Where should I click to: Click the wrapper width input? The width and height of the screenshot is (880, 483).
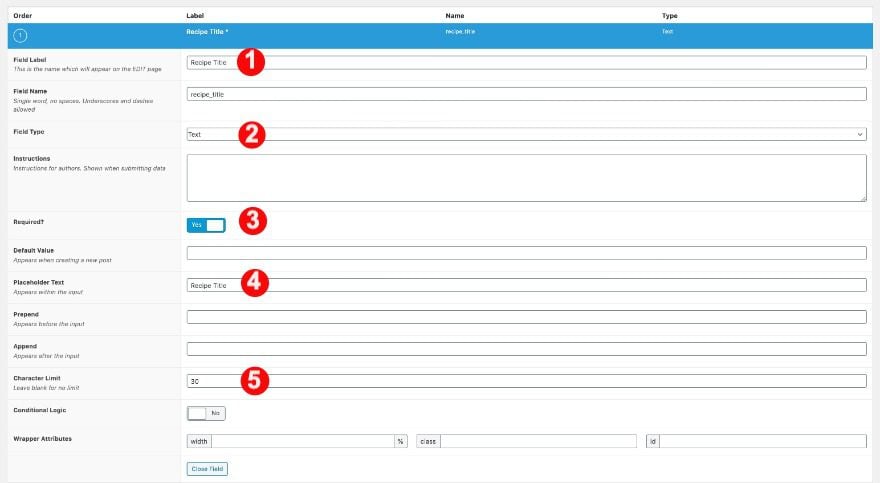click(303, 441)
